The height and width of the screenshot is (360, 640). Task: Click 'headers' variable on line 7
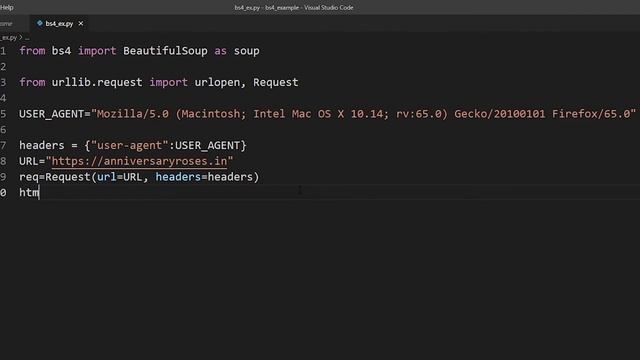[x=42, y=145]
